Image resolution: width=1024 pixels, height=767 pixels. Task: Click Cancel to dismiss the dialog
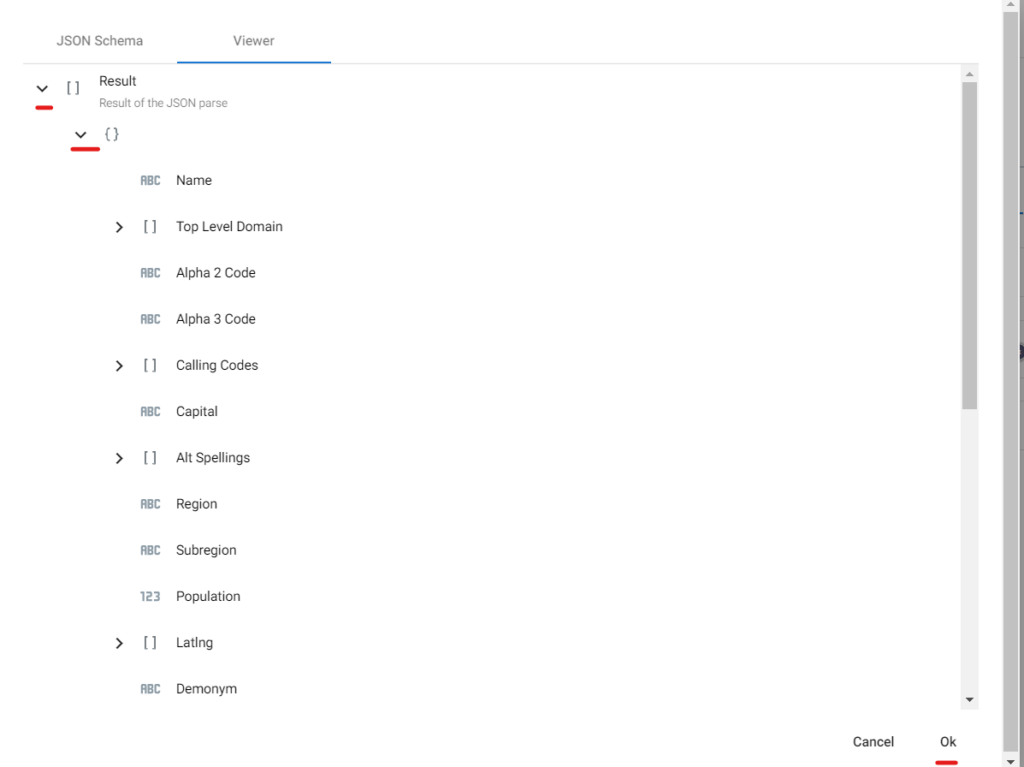click(x=872, y=741)
